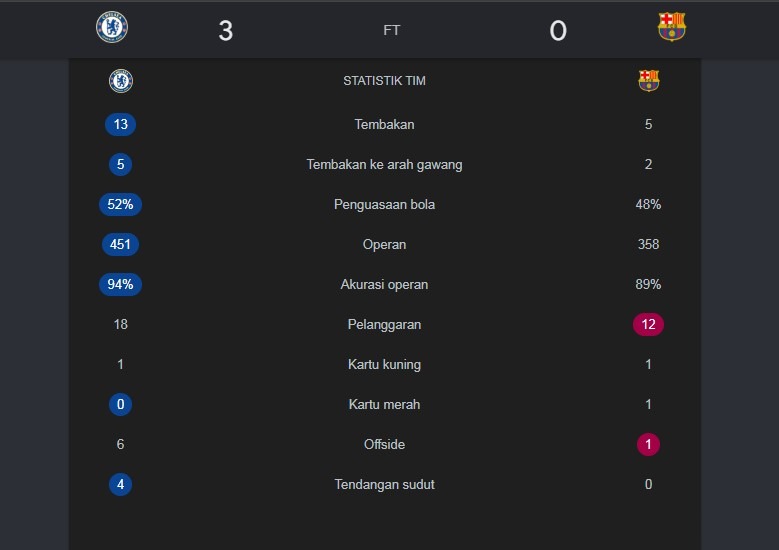The width and height of the screenshot is (779, 550).
Task: Click small Chelsea logo beside Statistik Tim
Action: click(121, 81)
